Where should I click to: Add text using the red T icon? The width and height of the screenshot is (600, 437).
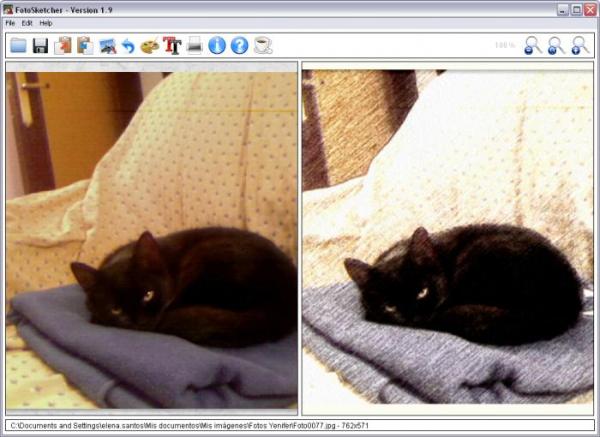click(x=172, y=45)
